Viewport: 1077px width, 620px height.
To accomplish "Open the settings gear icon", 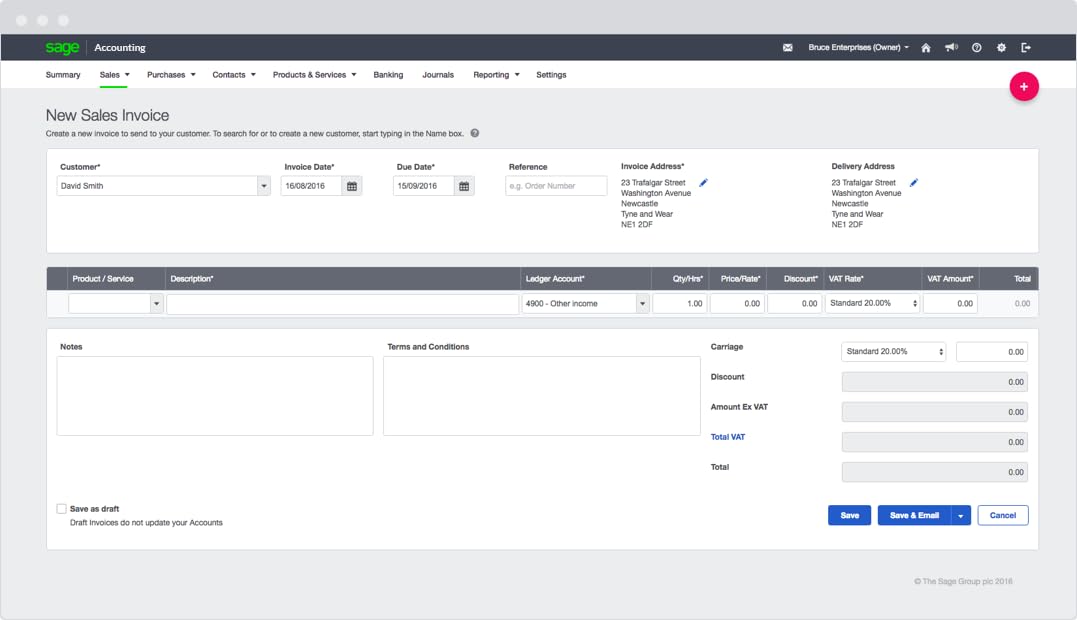I will [1001, 48].
